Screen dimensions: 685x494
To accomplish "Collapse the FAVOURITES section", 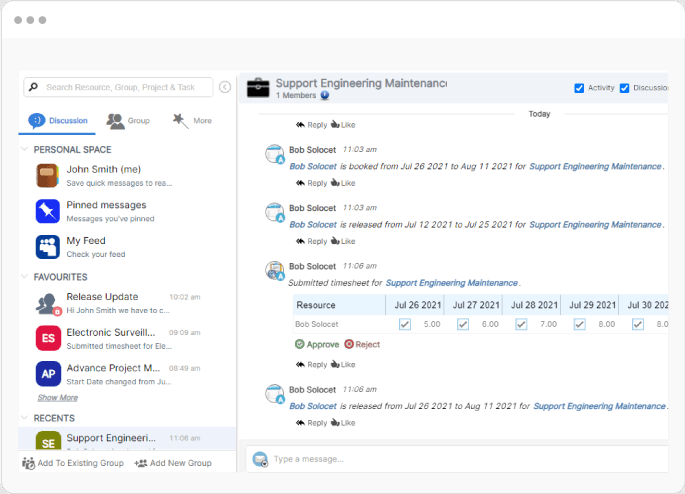I will (24, 276).
